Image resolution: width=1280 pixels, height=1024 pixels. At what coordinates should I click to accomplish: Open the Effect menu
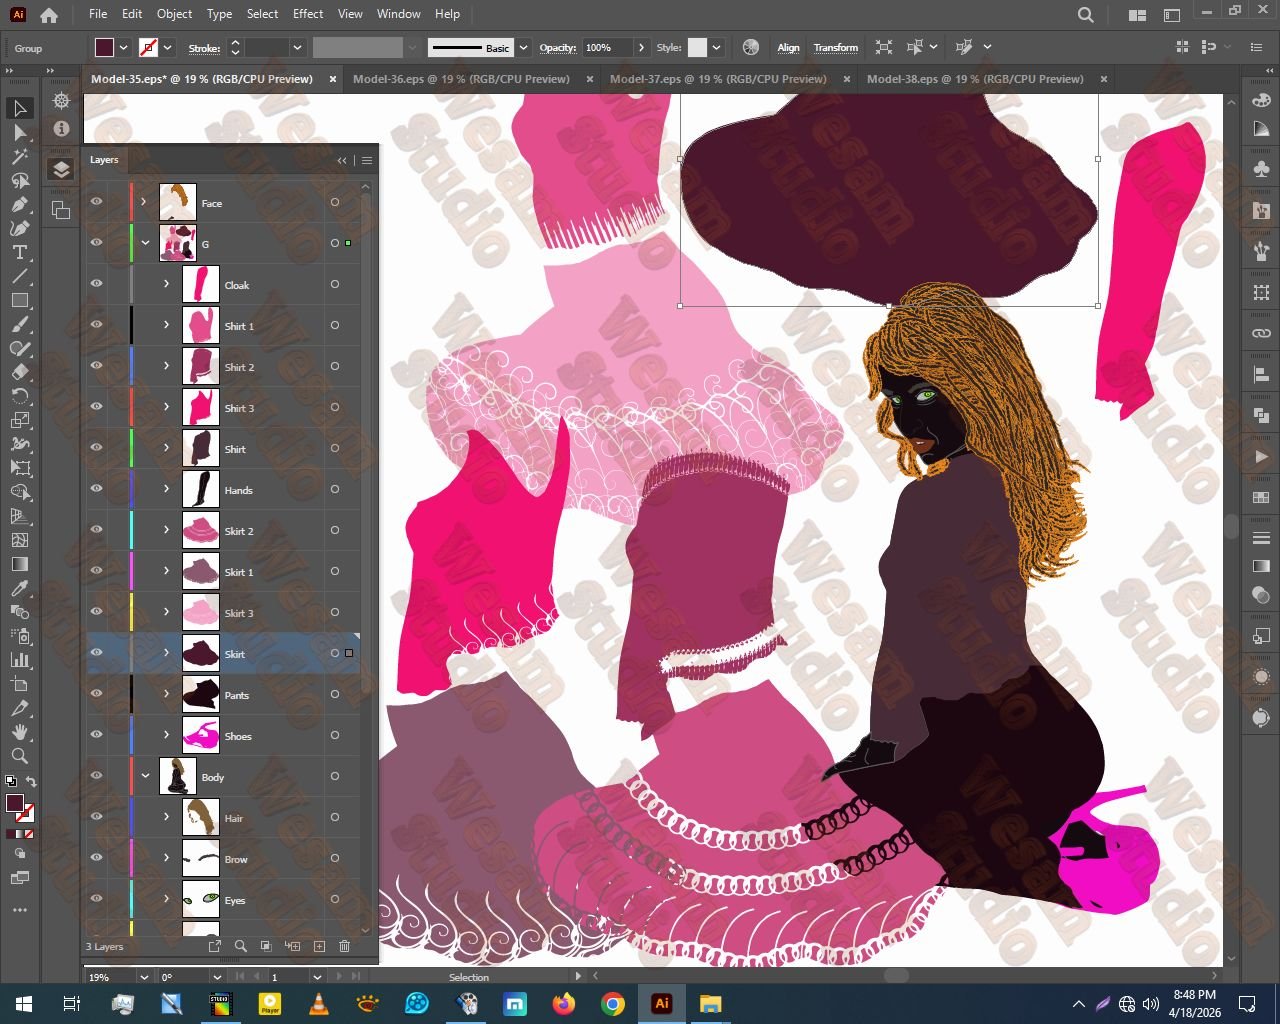[308, 14]
